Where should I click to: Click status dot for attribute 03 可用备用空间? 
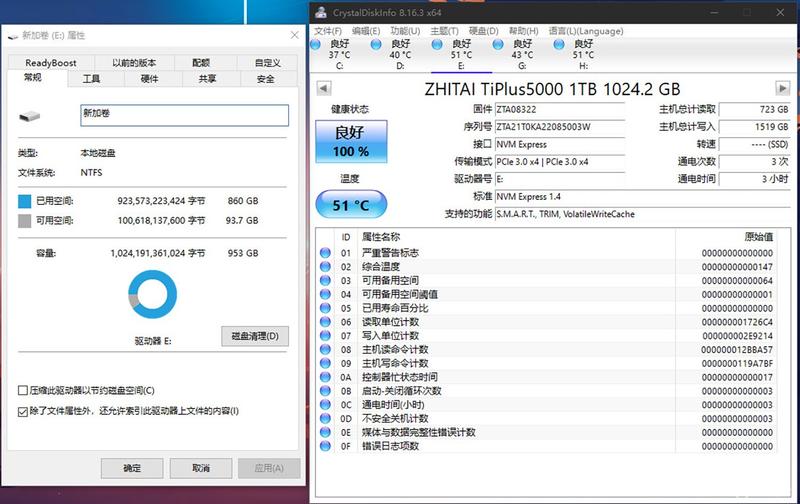point(325,280)
